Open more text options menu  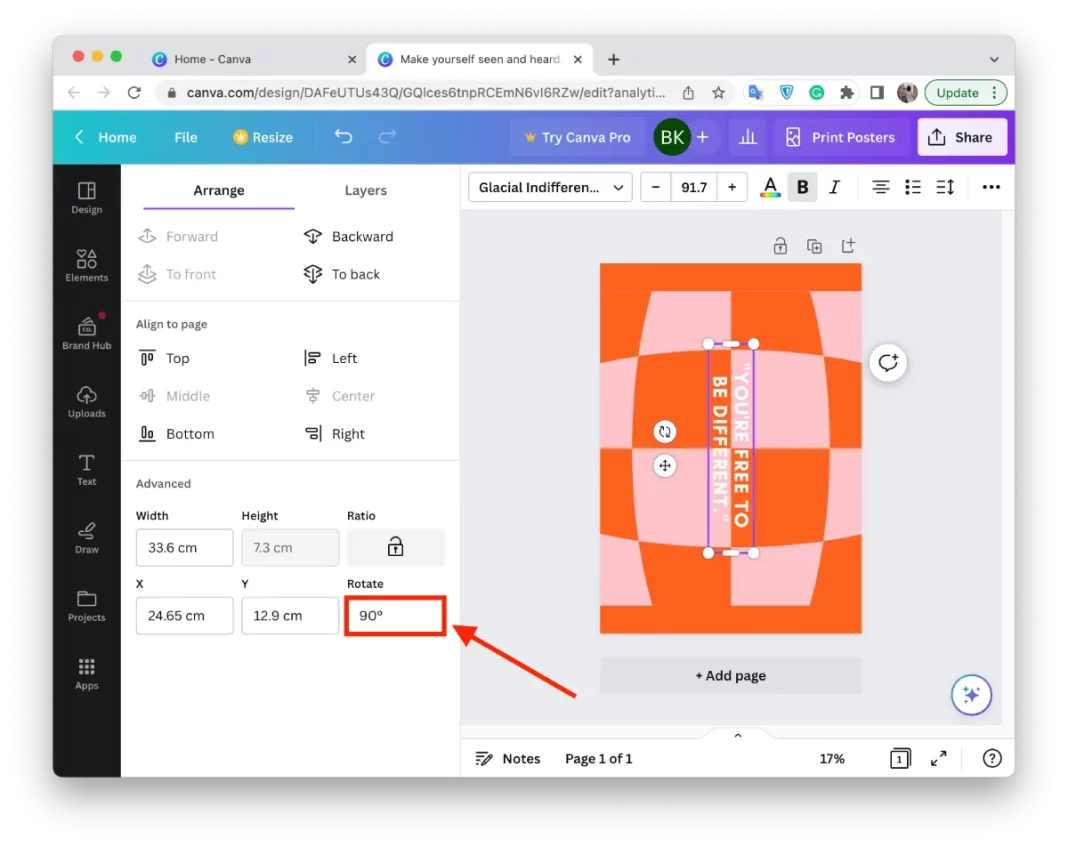click(x=991, y=187)
